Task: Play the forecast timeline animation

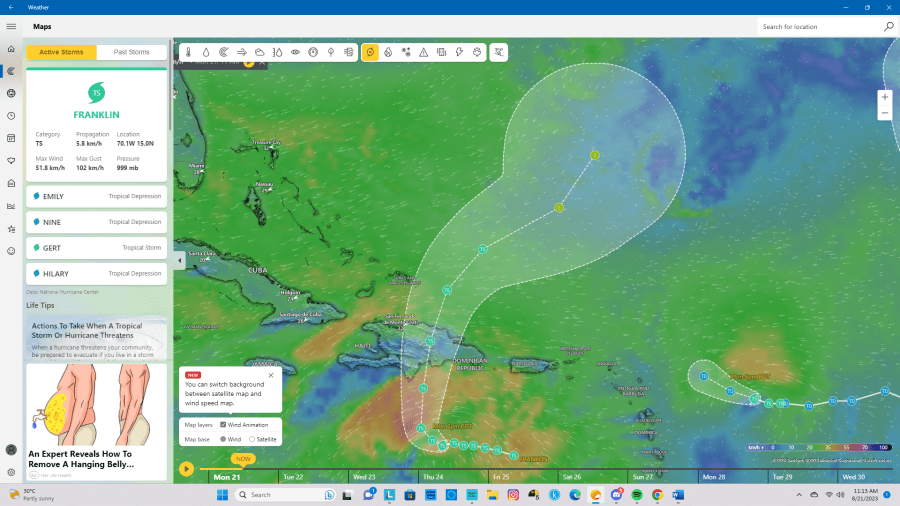Action: (186, 468)
